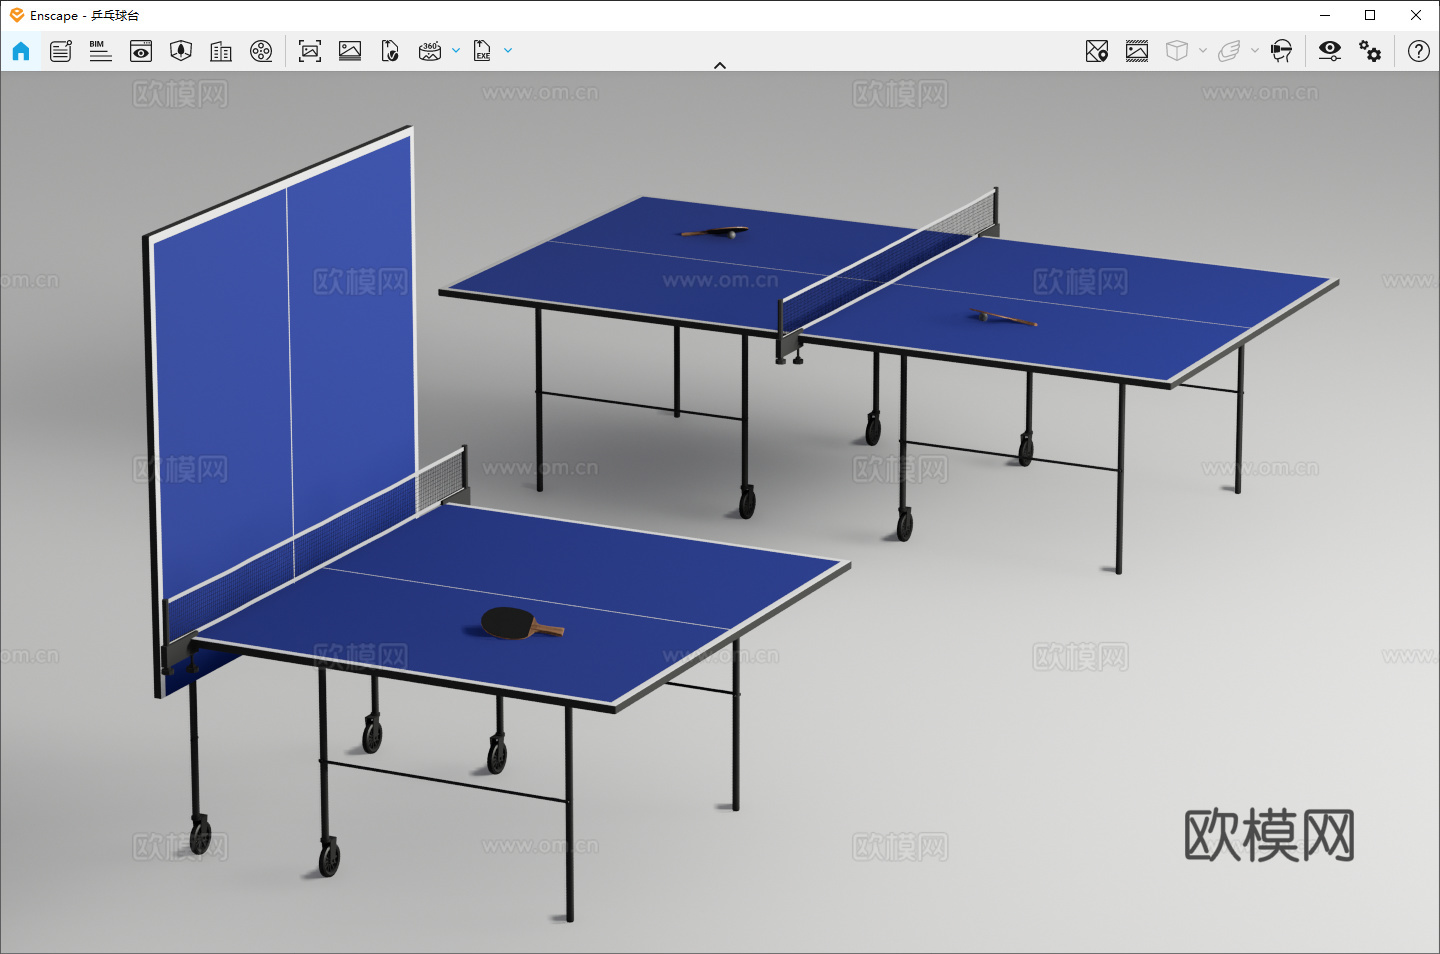Collapse the toolbar with the chevron
The image size is (1440, 954).
click(x=720, y=65)
